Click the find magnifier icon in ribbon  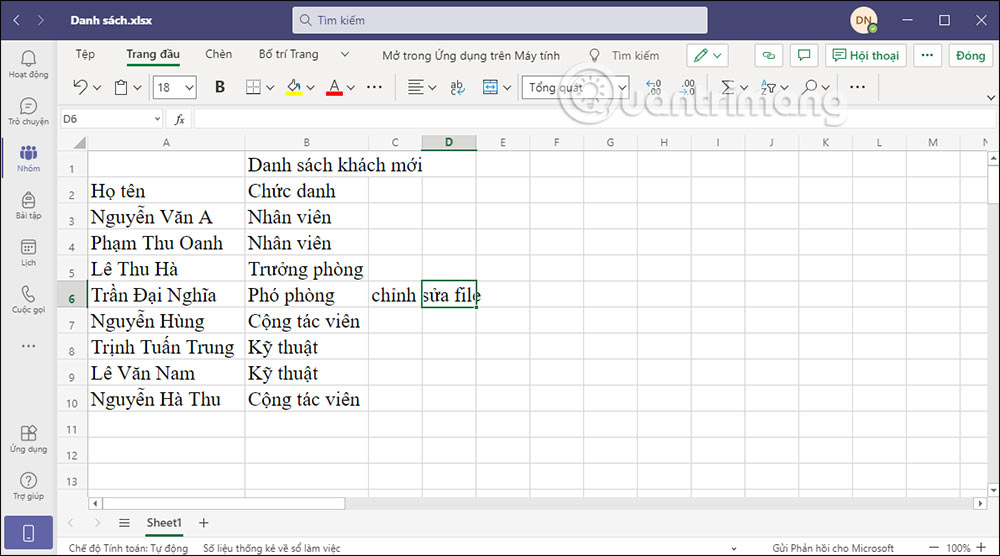pos(809,87)
